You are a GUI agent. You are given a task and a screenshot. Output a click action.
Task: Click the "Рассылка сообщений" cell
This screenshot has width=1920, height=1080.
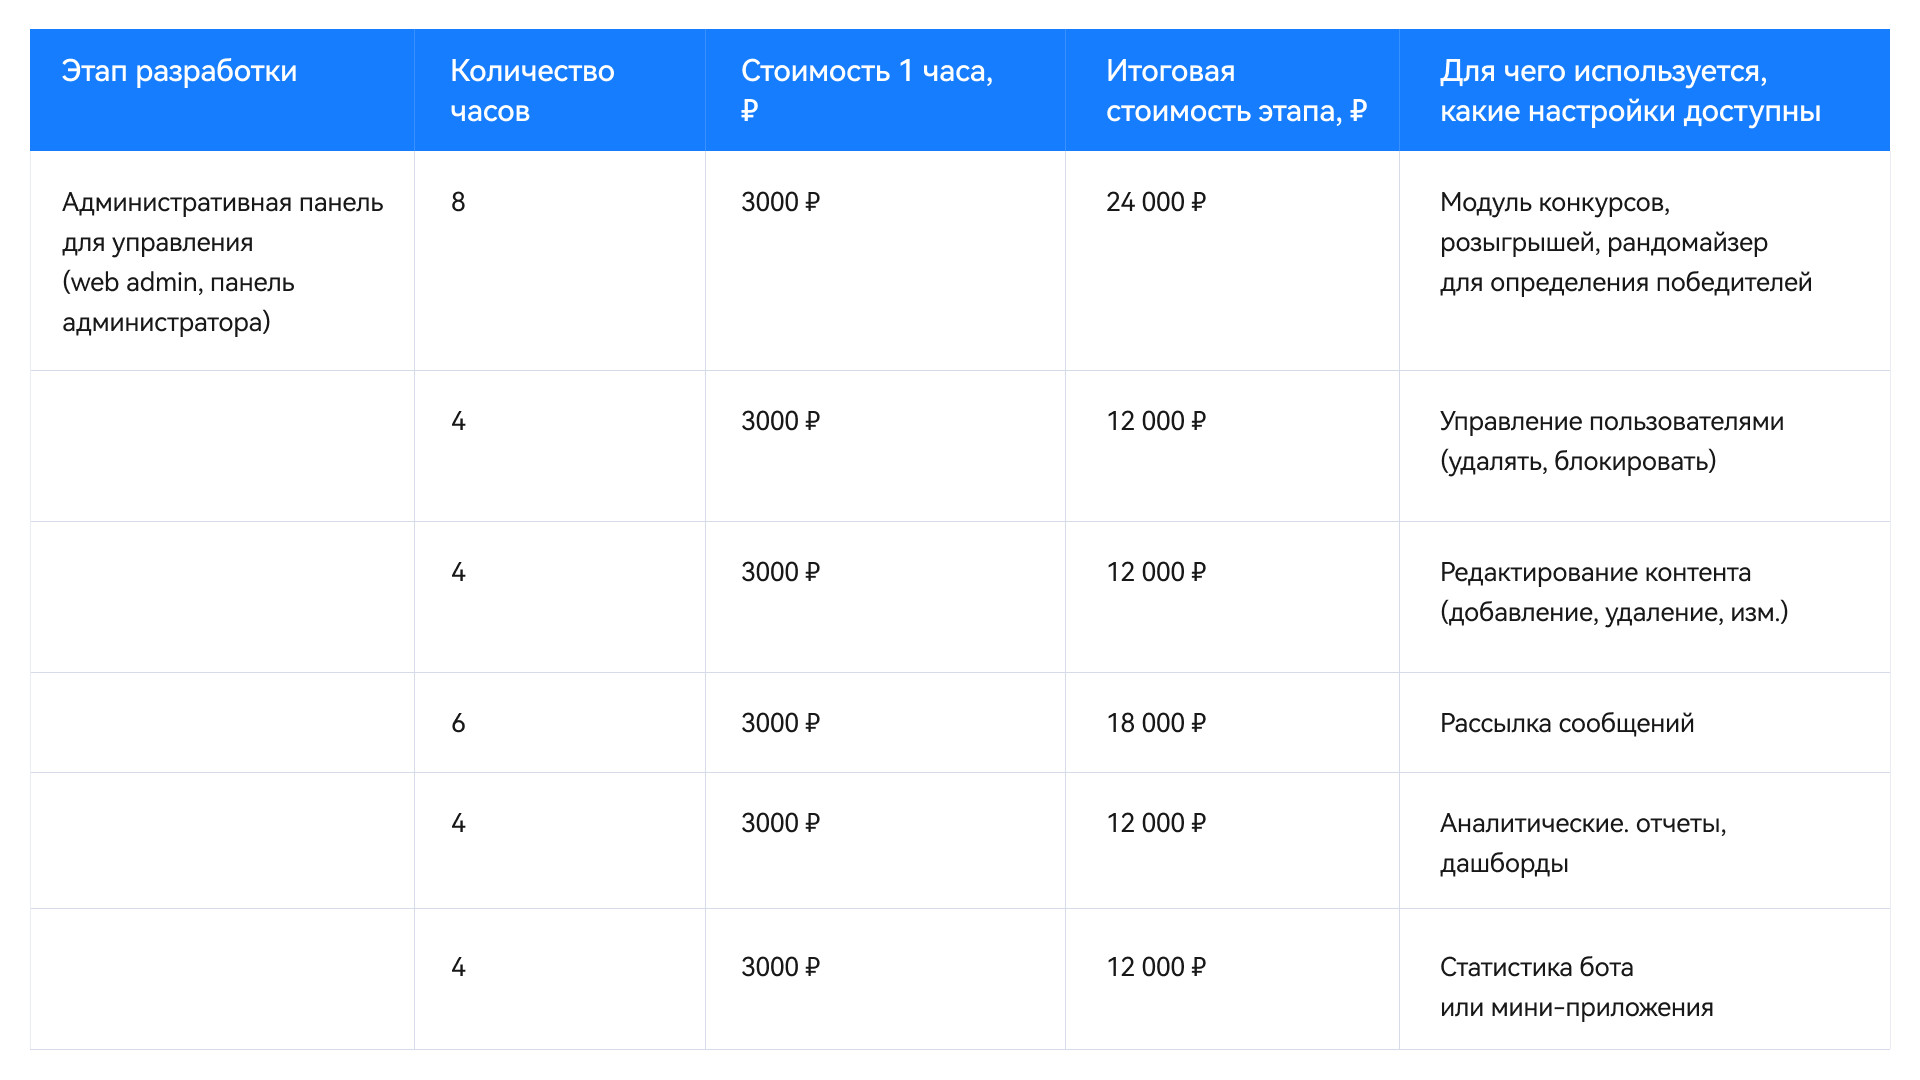point(1566,723)
